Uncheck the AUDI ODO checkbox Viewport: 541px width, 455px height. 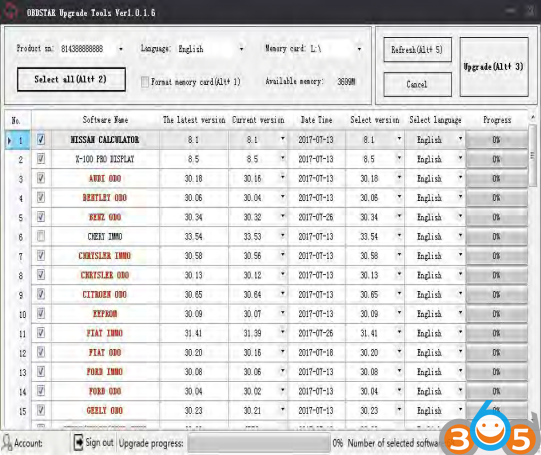[41, 178]
